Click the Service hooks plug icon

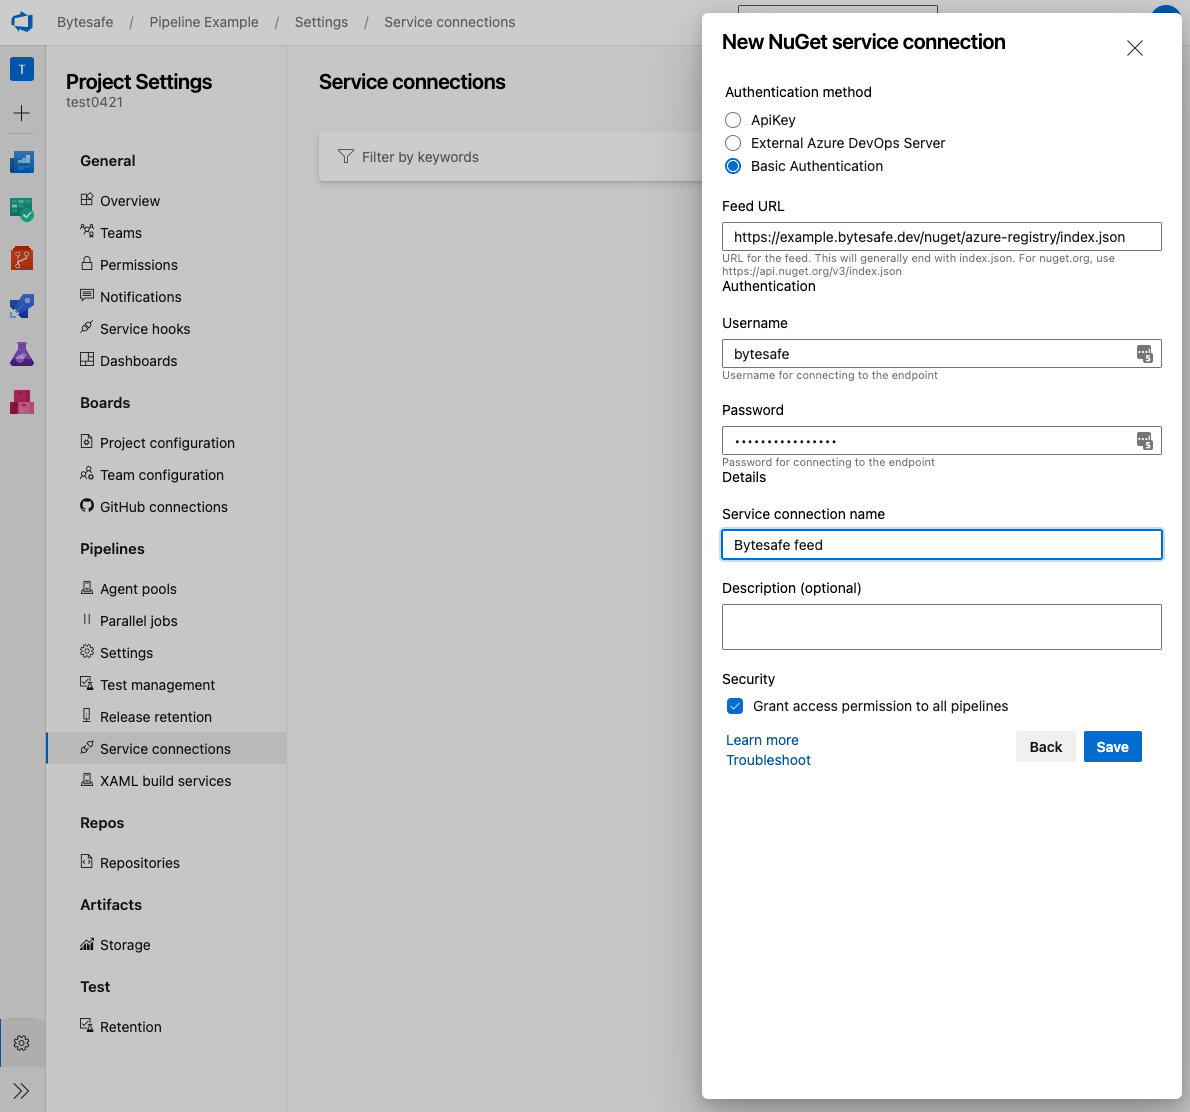[x=87, y=327]
